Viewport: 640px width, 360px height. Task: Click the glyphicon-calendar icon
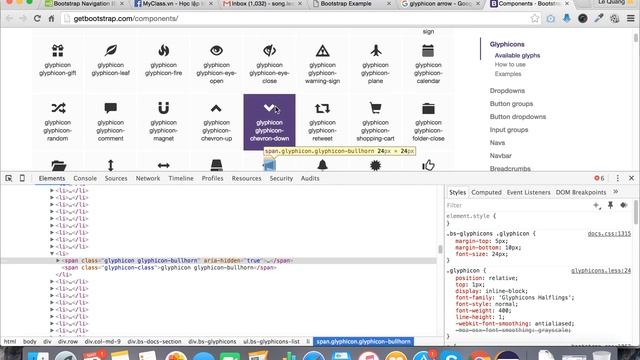pos(428,51)
